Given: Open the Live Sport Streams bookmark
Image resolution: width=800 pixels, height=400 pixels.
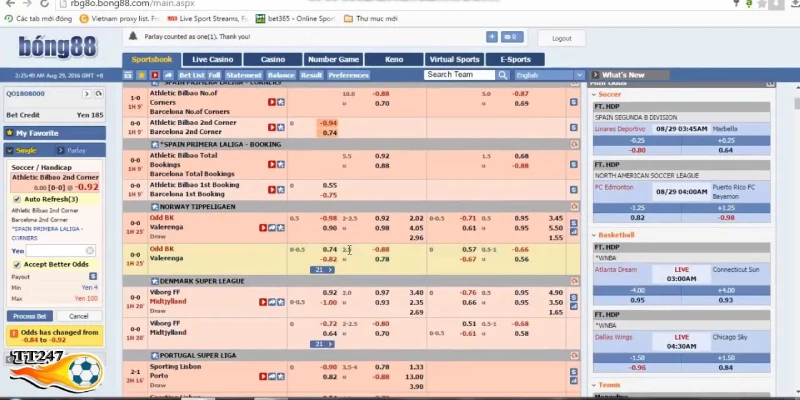Looking at the screenshot, I should tap(208, 19).
